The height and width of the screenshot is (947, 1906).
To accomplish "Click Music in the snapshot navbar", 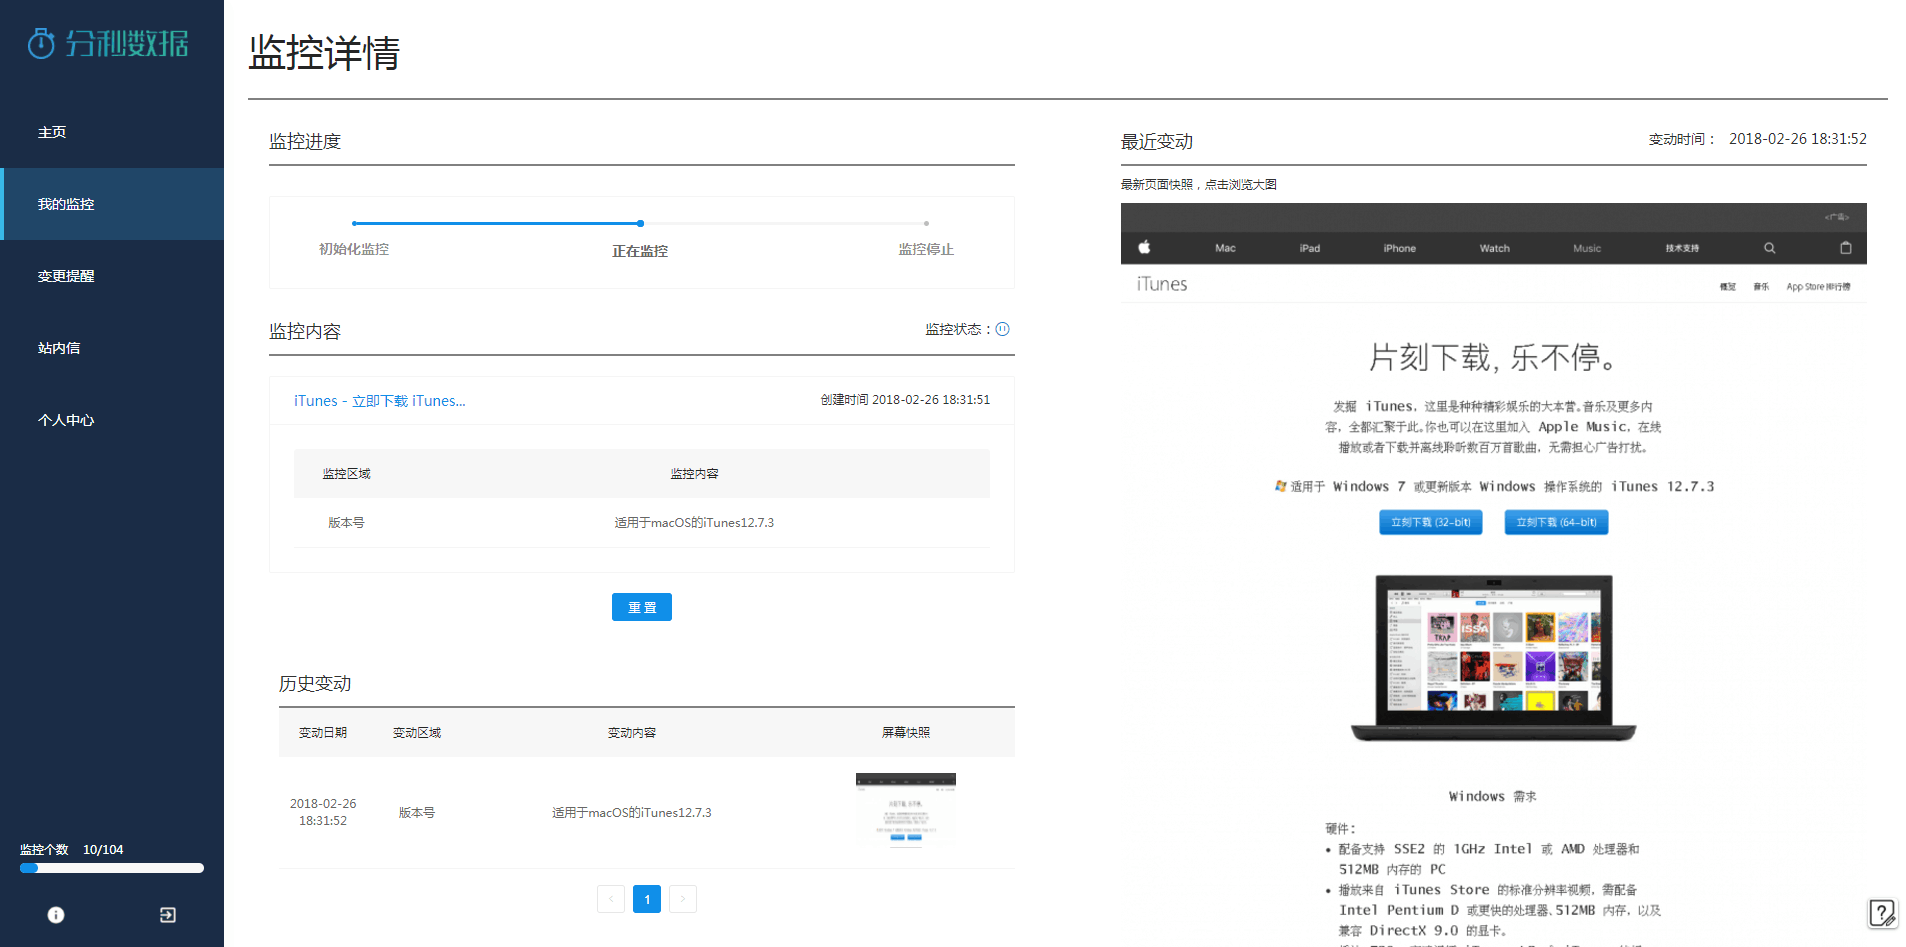I will [x=1587, y=248].
